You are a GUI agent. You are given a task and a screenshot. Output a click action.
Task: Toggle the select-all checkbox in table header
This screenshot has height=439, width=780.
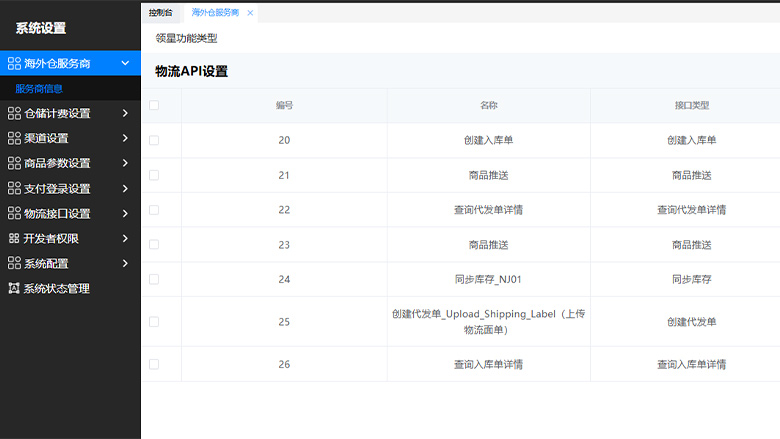tap(154, 105)
